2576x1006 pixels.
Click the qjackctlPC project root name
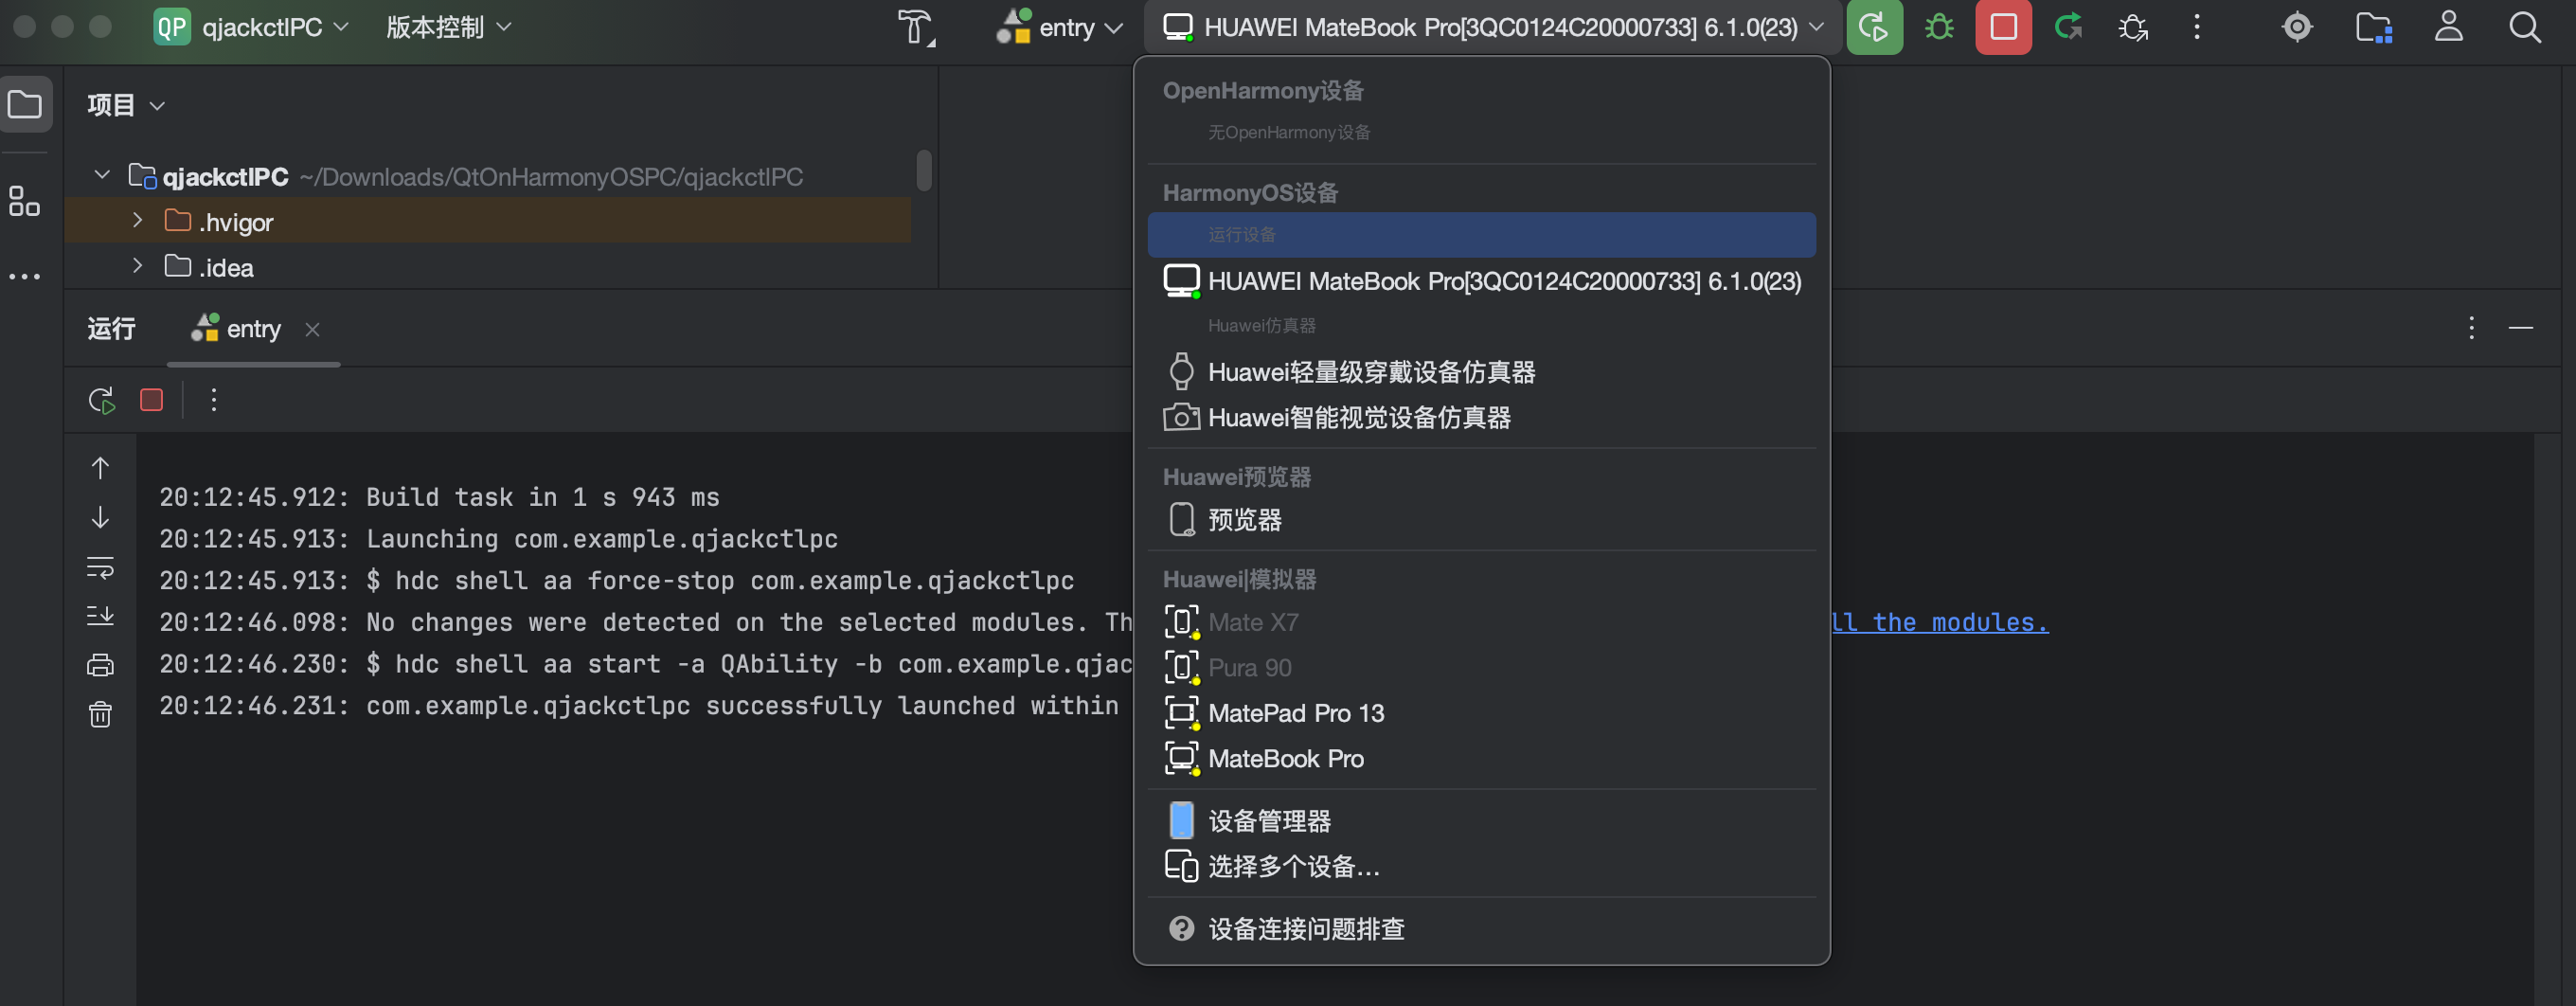tap(225, 177)
